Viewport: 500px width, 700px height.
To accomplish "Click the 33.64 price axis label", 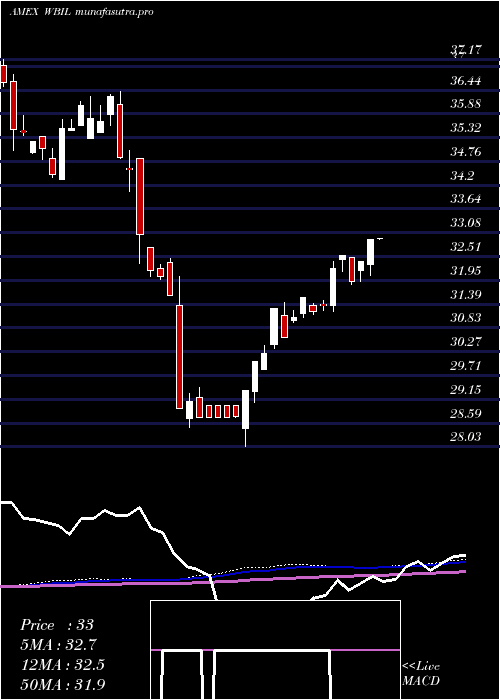I will coord(466,199).
